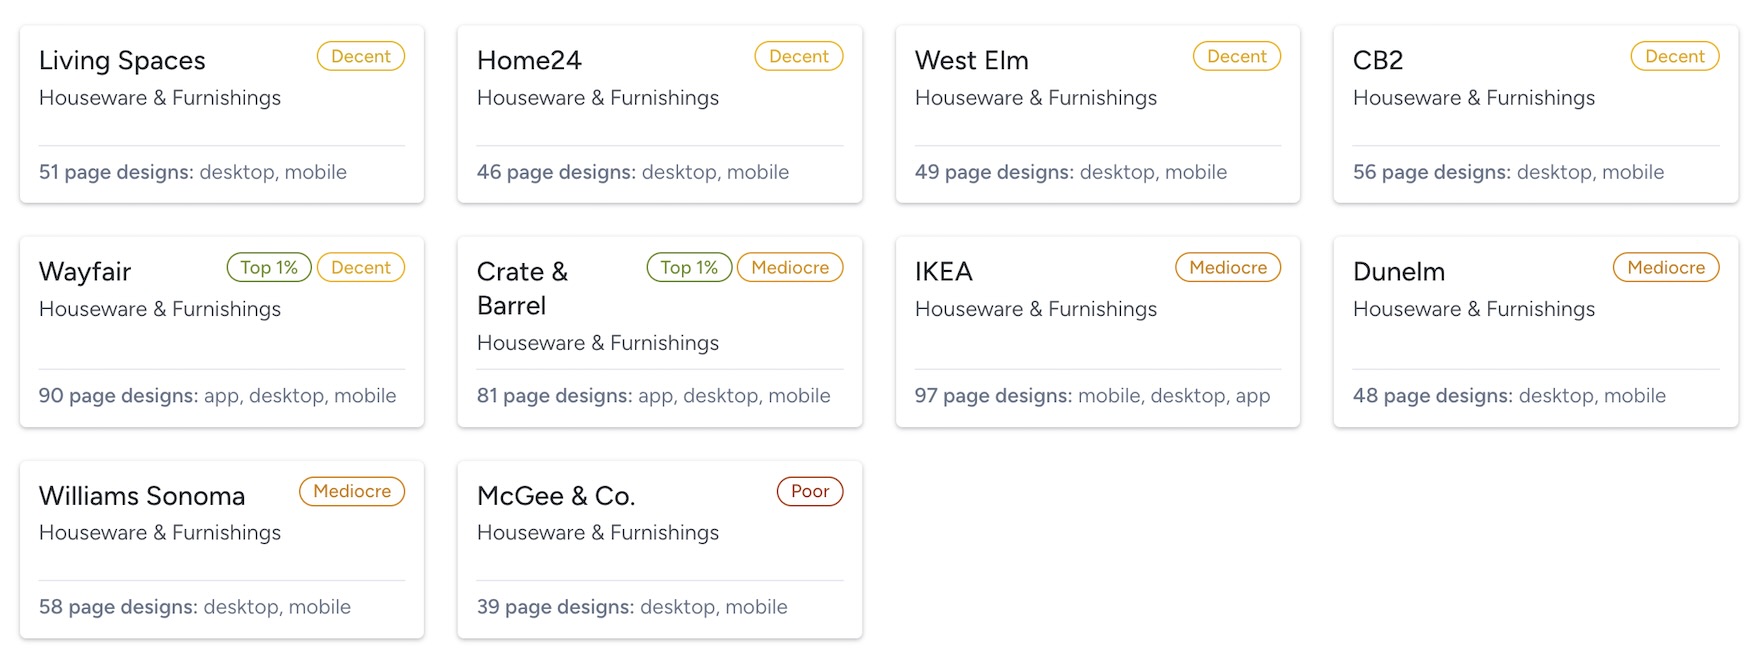1760x663 pixels.
Task: Click the Top 1% badge on Wayfair
Action: 269,268
